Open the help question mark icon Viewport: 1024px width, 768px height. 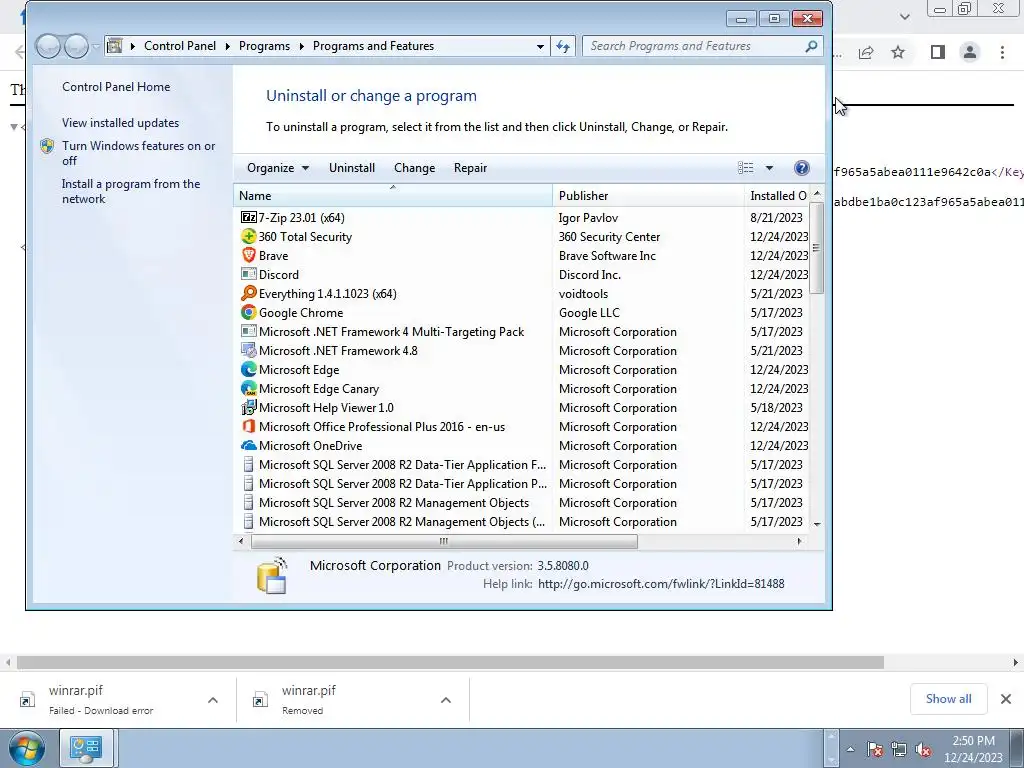801,168
